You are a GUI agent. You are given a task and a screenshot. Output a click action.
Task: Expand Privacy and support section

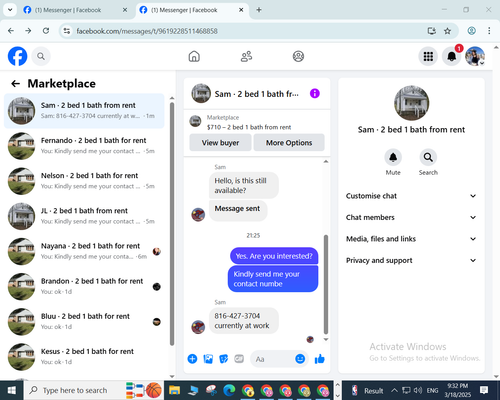pyautogui.click(x=411, y=260)
